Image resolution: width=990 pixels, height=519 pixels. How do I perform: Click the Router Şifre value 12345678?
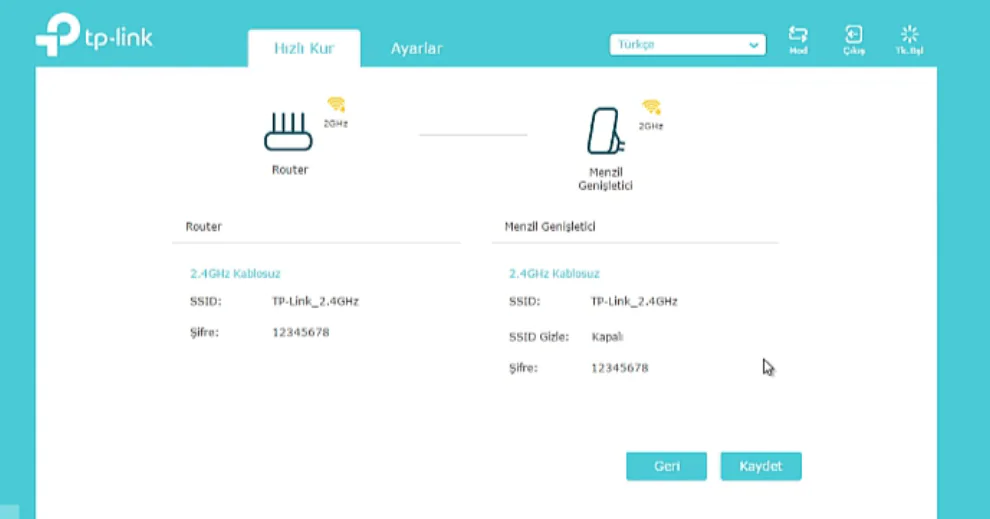click(x=300, y=332)
